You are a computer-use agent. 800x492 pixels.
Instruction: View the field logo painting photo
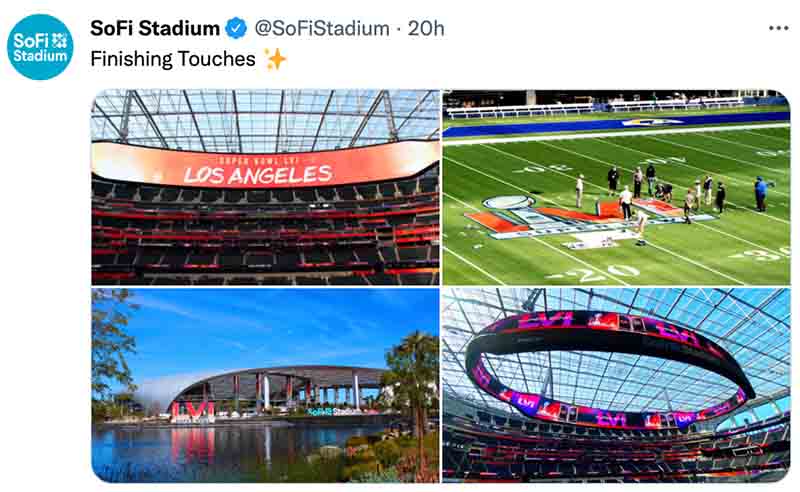(616, 187)
